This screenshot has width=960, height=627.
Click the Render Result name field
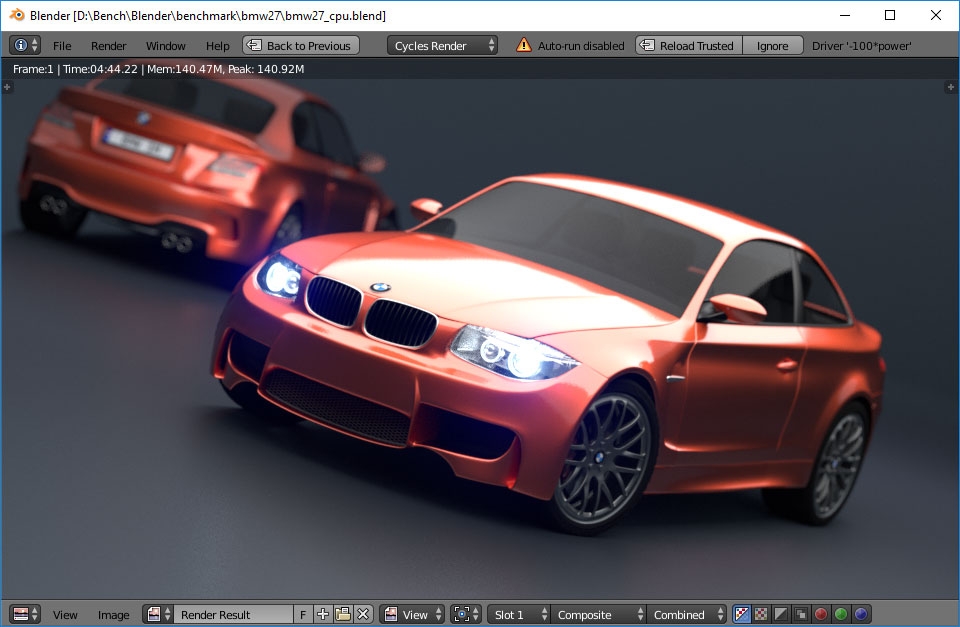tap(233, 614)
